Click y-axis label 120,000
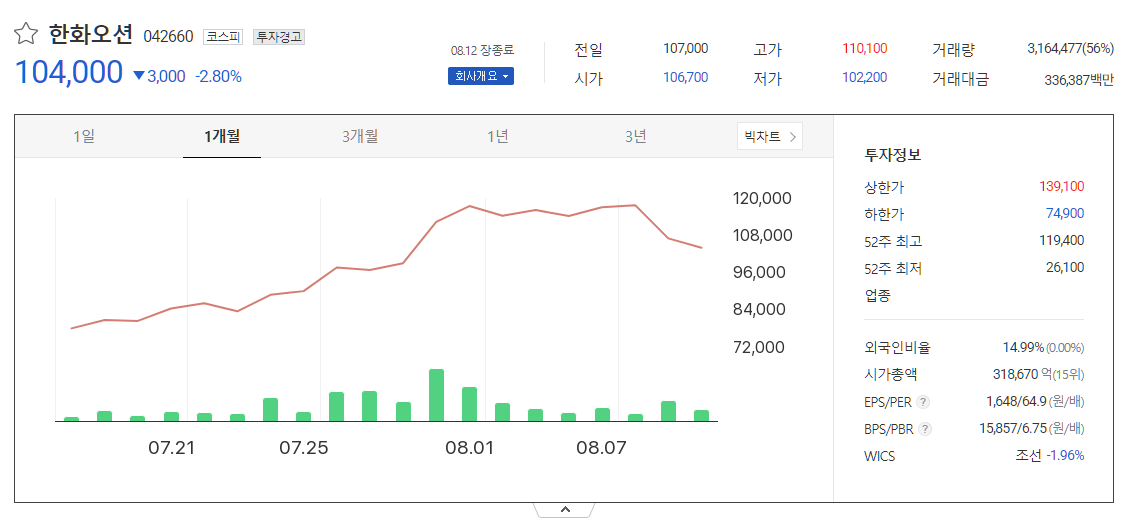Image resolution: width=1131 pixels, height=519 pixels. 762,198
